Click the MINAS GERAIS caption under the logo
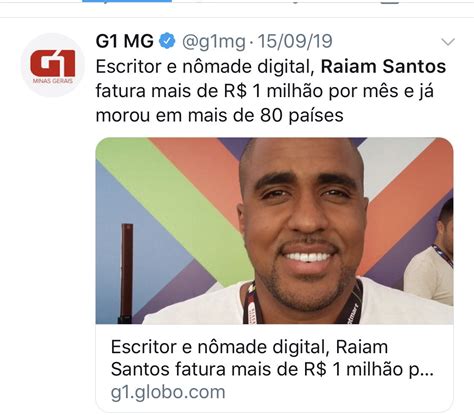 click(53, 81)
